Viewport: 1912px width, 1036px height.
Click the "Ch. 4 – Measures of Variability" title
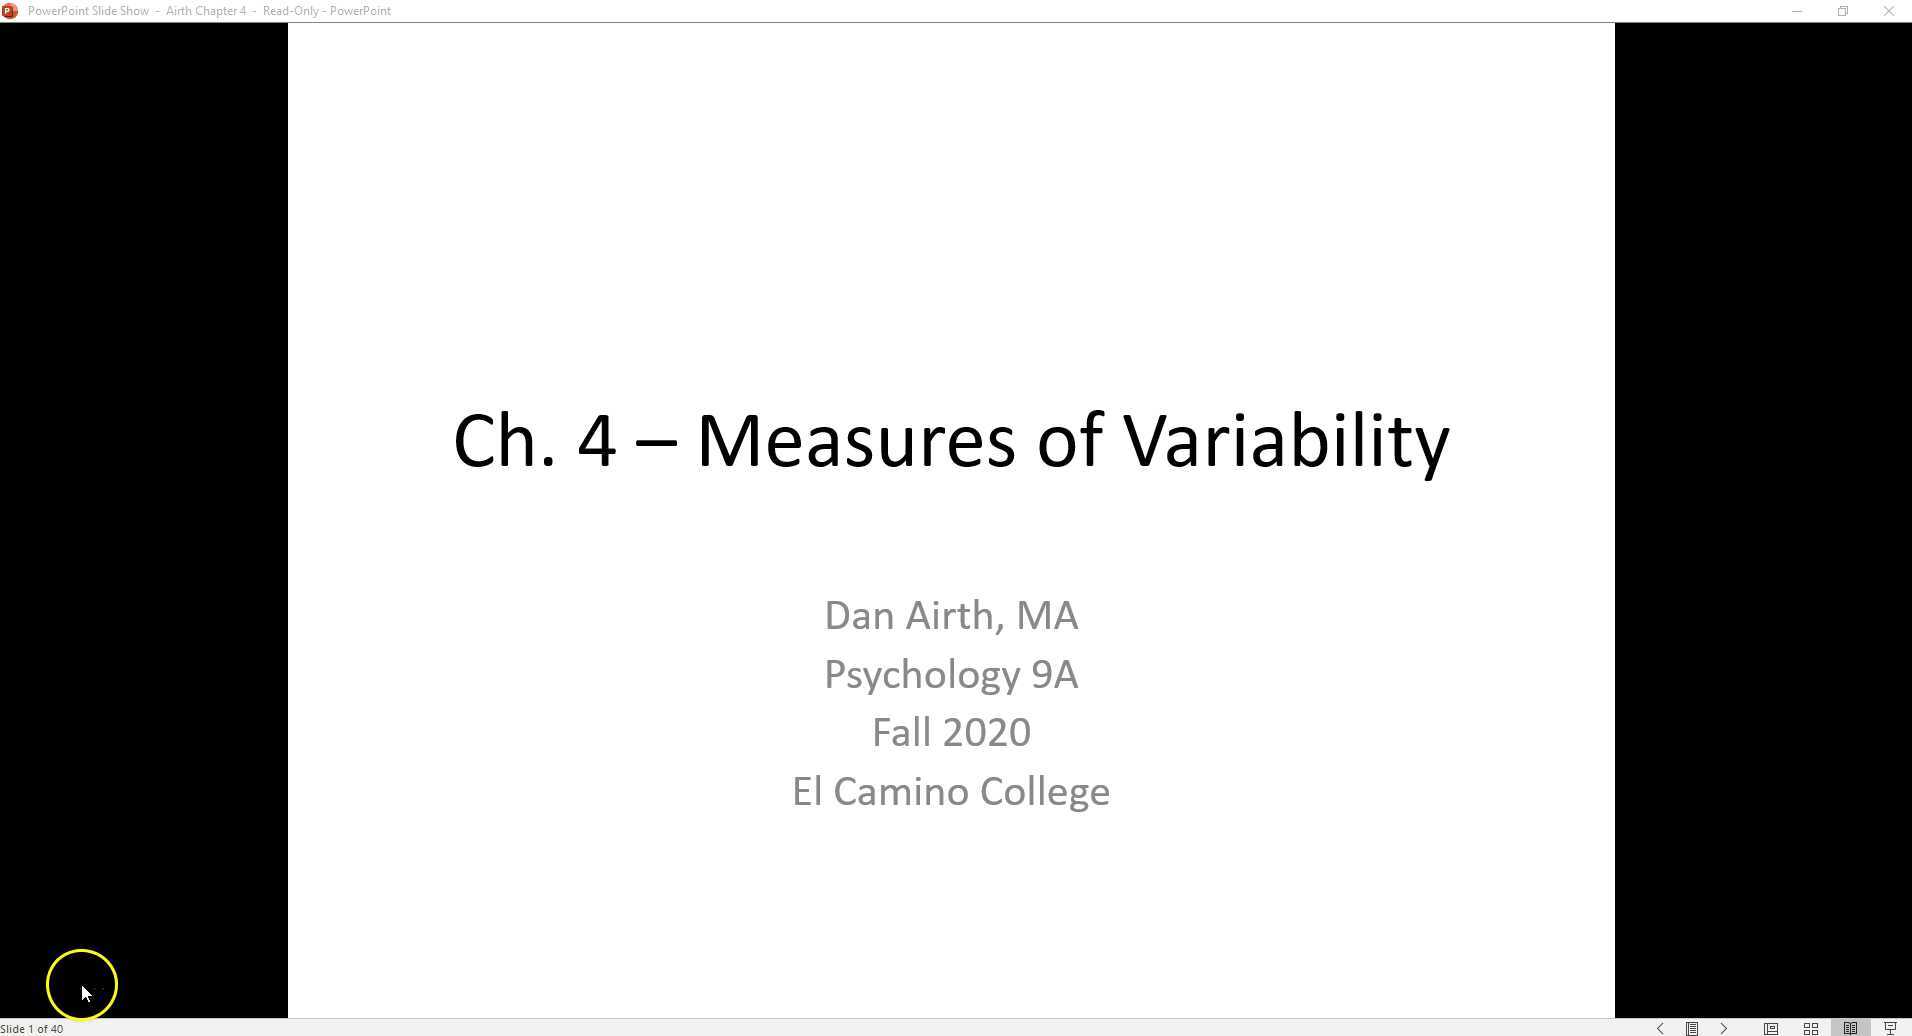[x=951, y=441]
